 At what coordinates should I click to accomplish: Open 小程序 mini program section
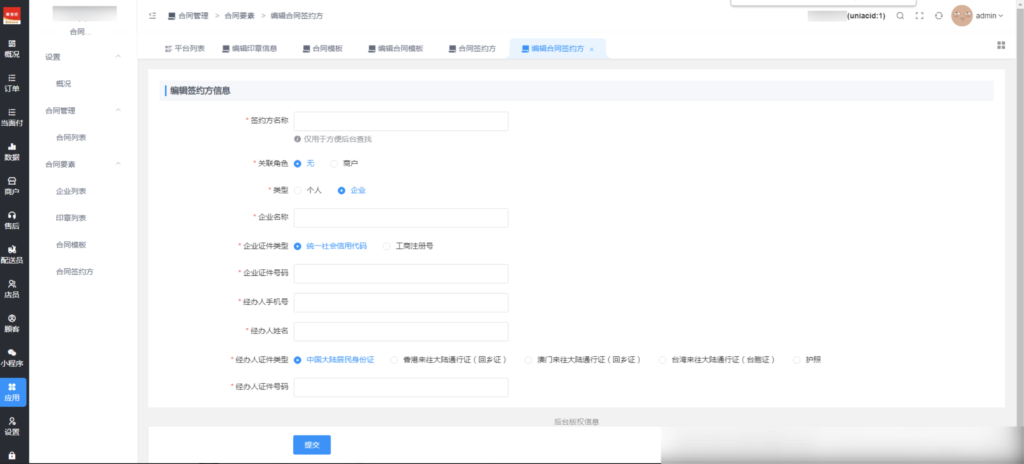(12, 358)
